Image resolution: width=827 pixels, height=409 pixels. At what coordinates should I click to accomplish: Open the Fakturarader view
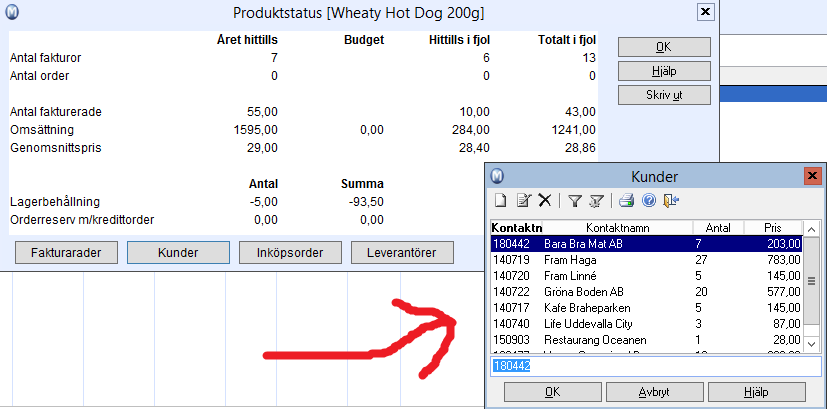[x=63, y=252]
